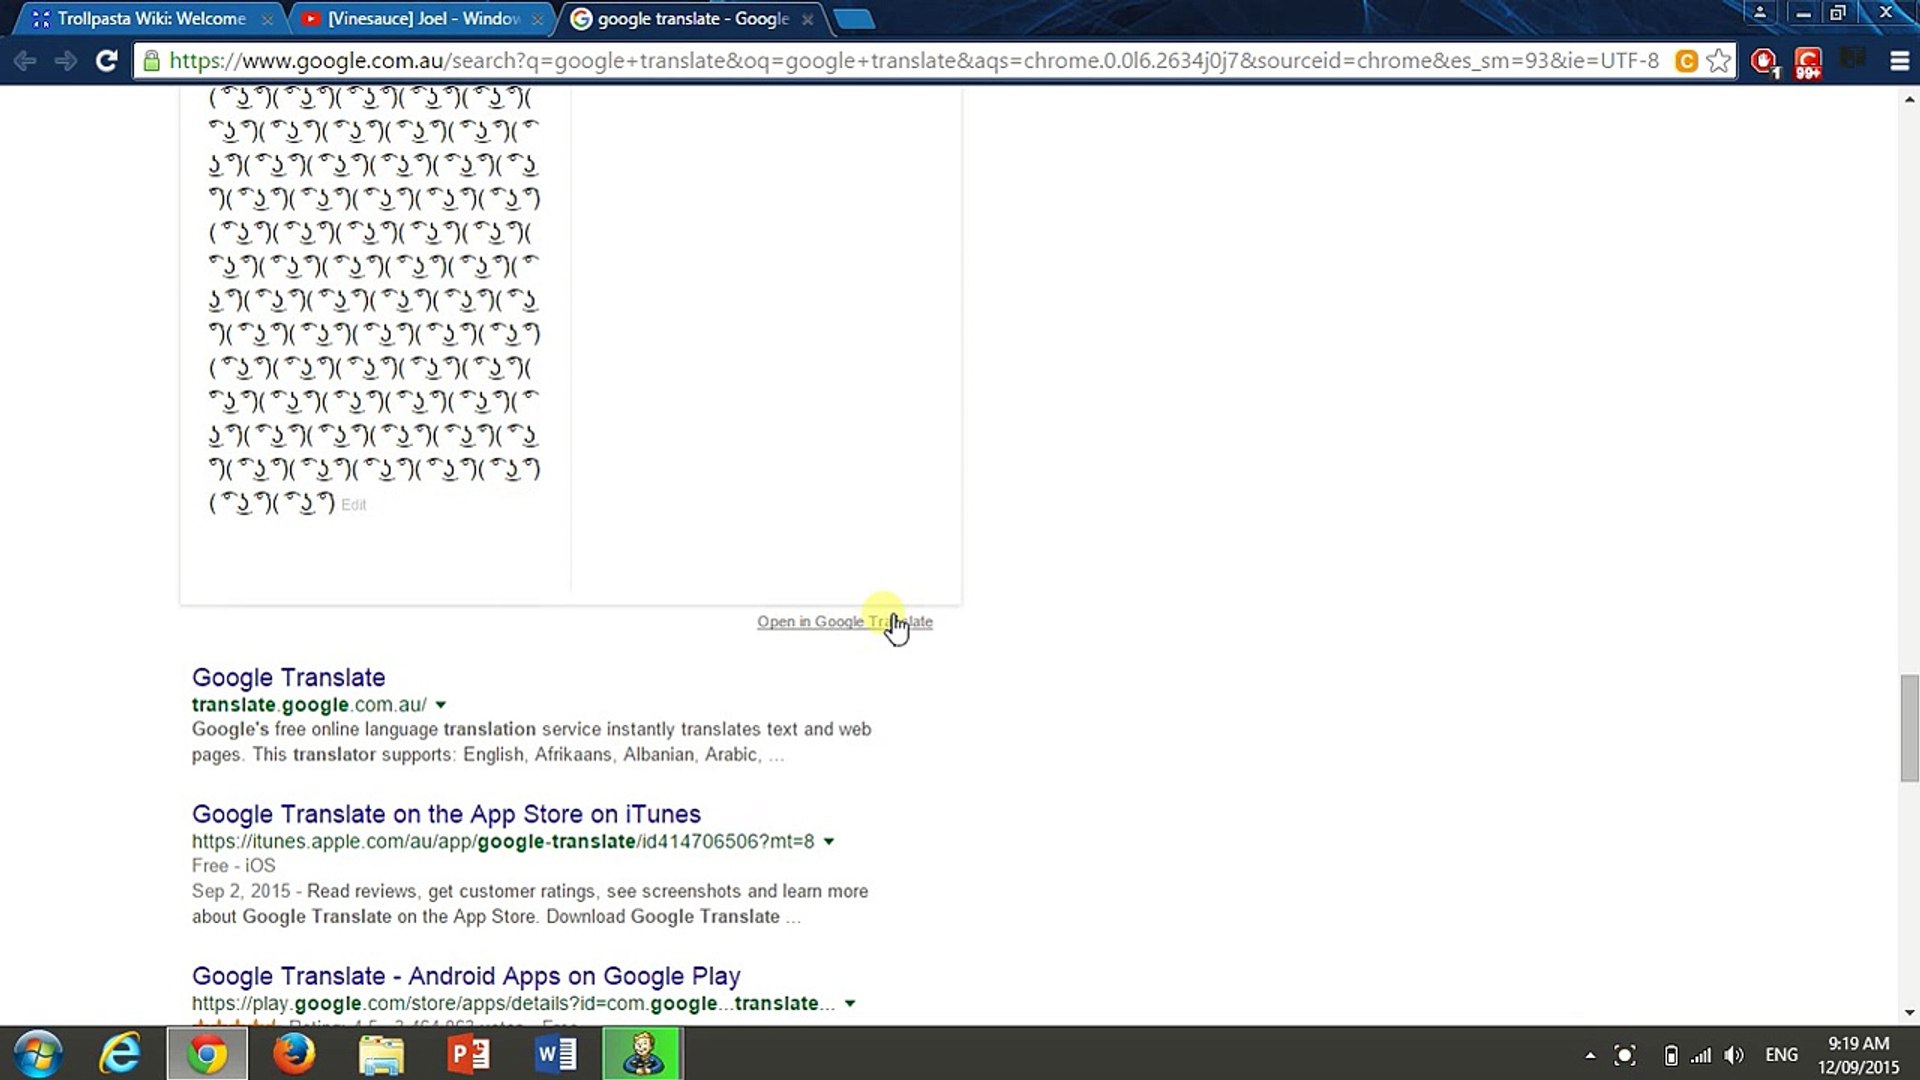Screen dimensions: 1920x1080
Task: Open Firefox from the taskbar
Action: (x=294, y=1054)
